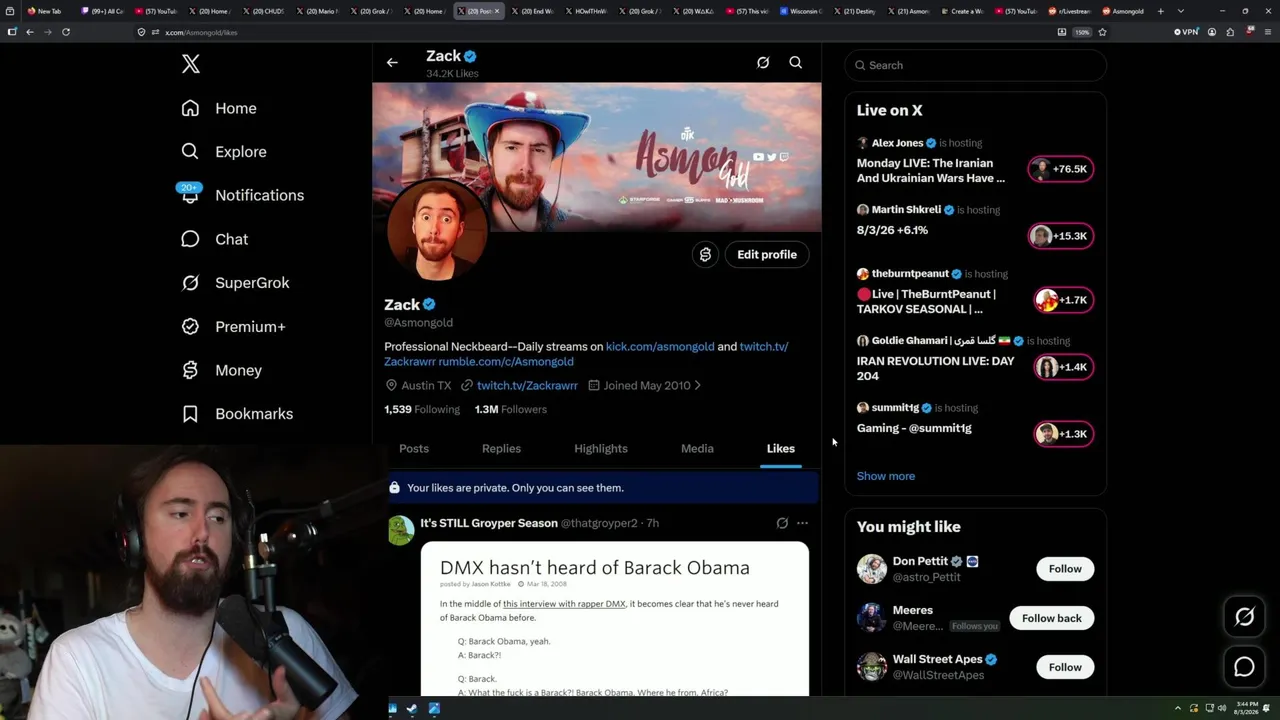The width and height of the screenshot is (1280, 720).
Task: Switch to the Wisconsin browser tab
Action: pos(804,11)
